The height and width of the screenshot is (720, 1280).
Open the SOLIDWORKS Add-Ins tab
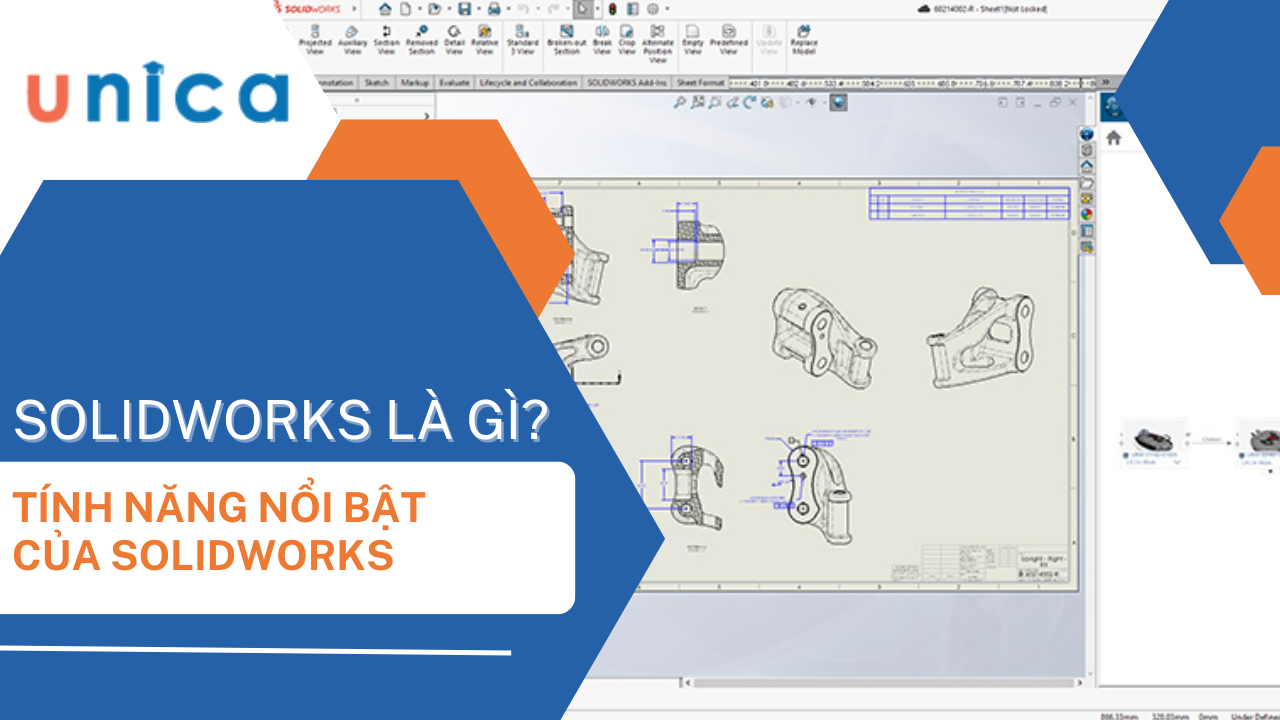[627, 82]
